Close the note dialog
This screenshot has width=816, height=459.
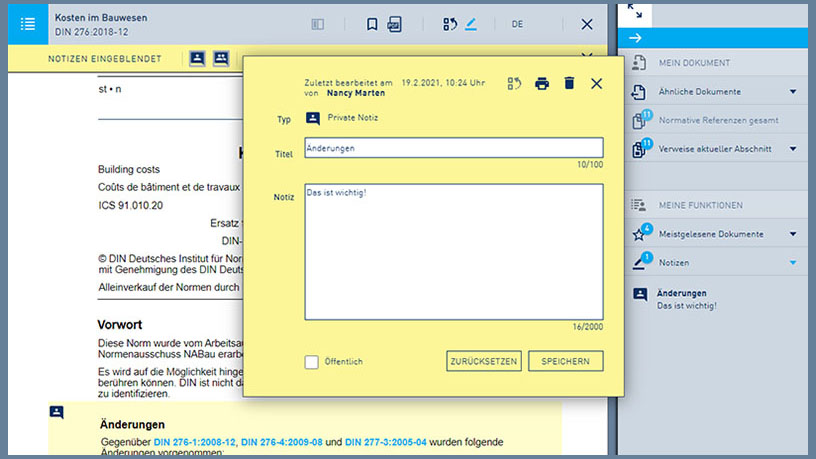coord(596,83)
